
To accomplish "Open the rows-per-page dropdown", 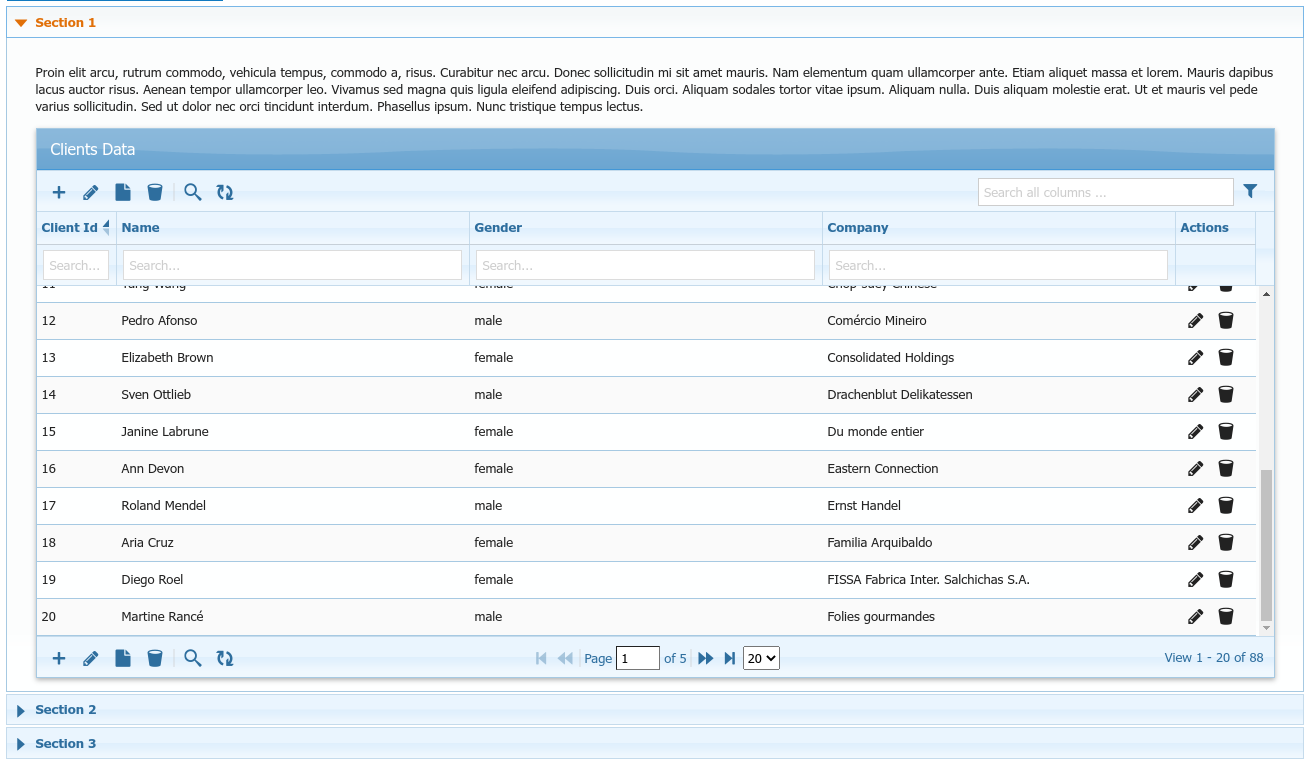I will [x=761, y=658].
